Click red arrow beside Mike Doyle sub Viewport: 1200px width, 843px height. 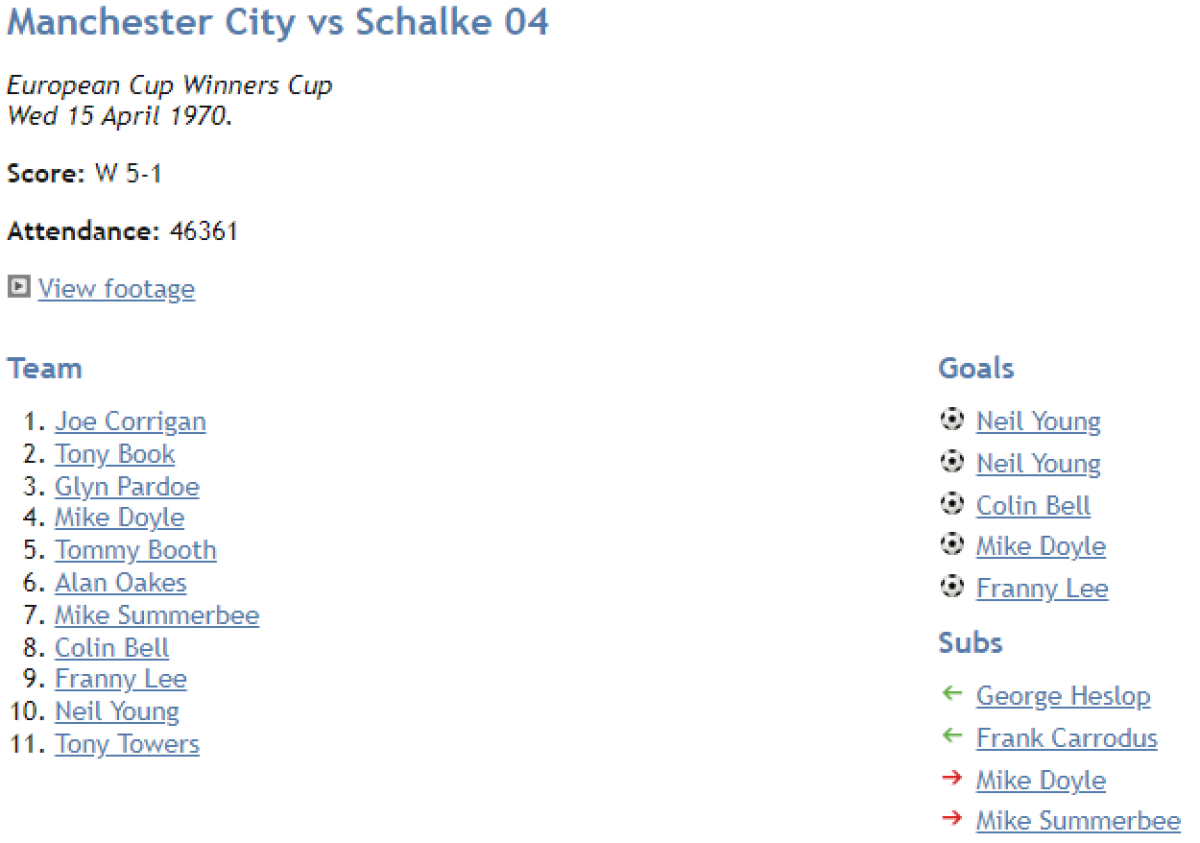(952, 778)
